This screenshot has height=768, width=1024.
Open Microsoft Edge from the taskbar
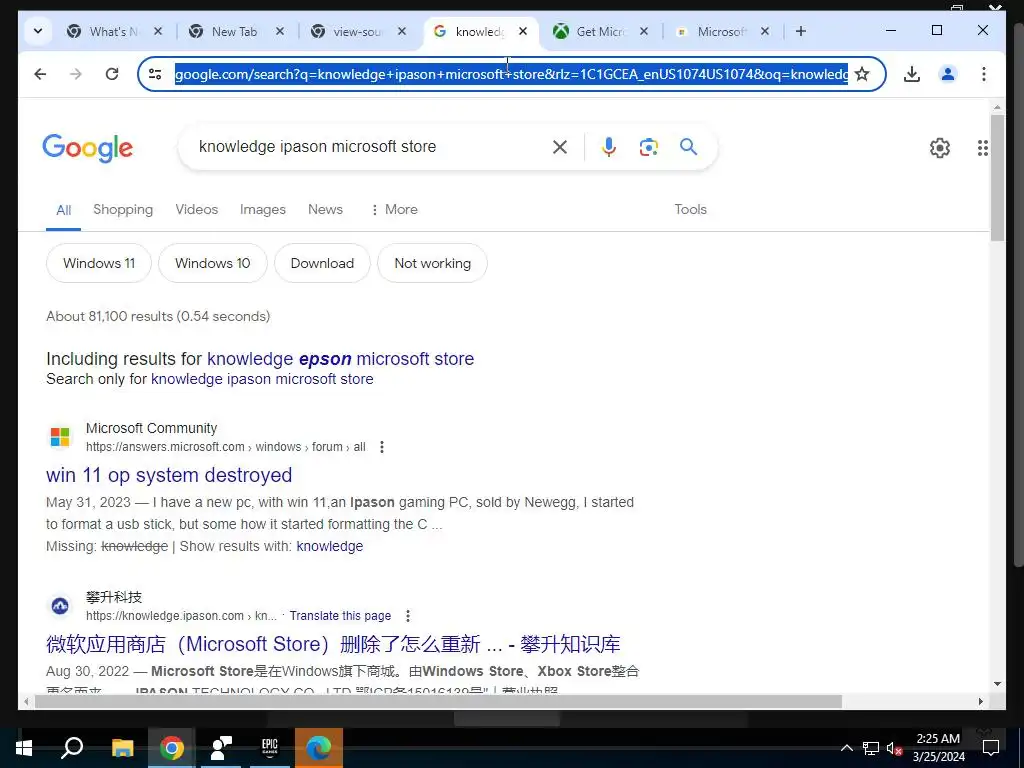319,748
